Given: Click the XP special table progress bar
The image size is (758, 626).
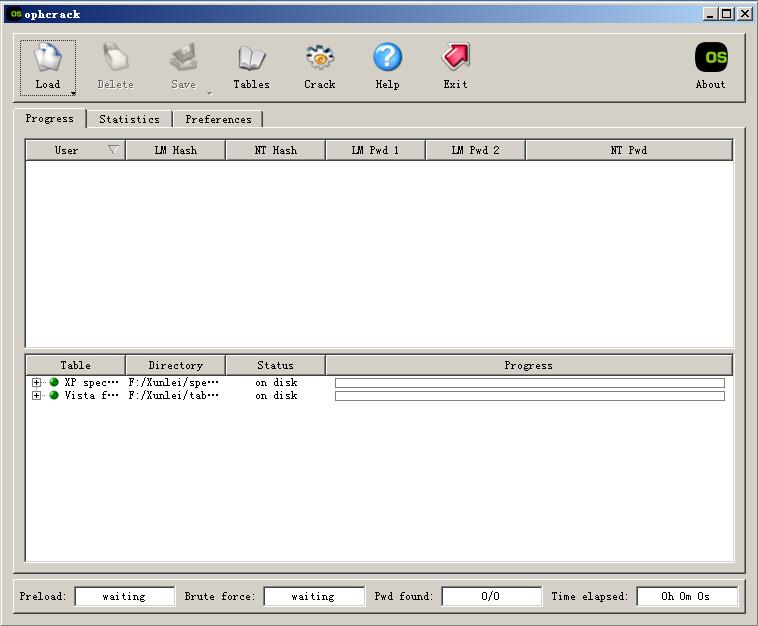Looking at the screenshot, I should 530,383.
